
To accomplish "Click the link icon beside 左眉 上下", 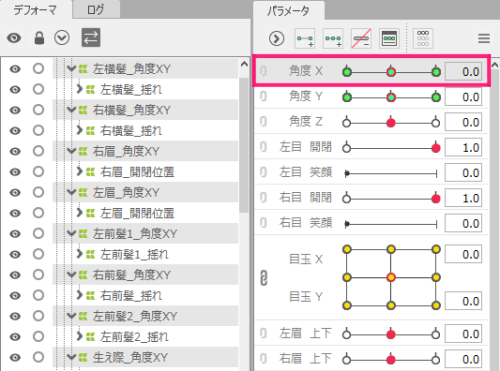I will [263, 333].
